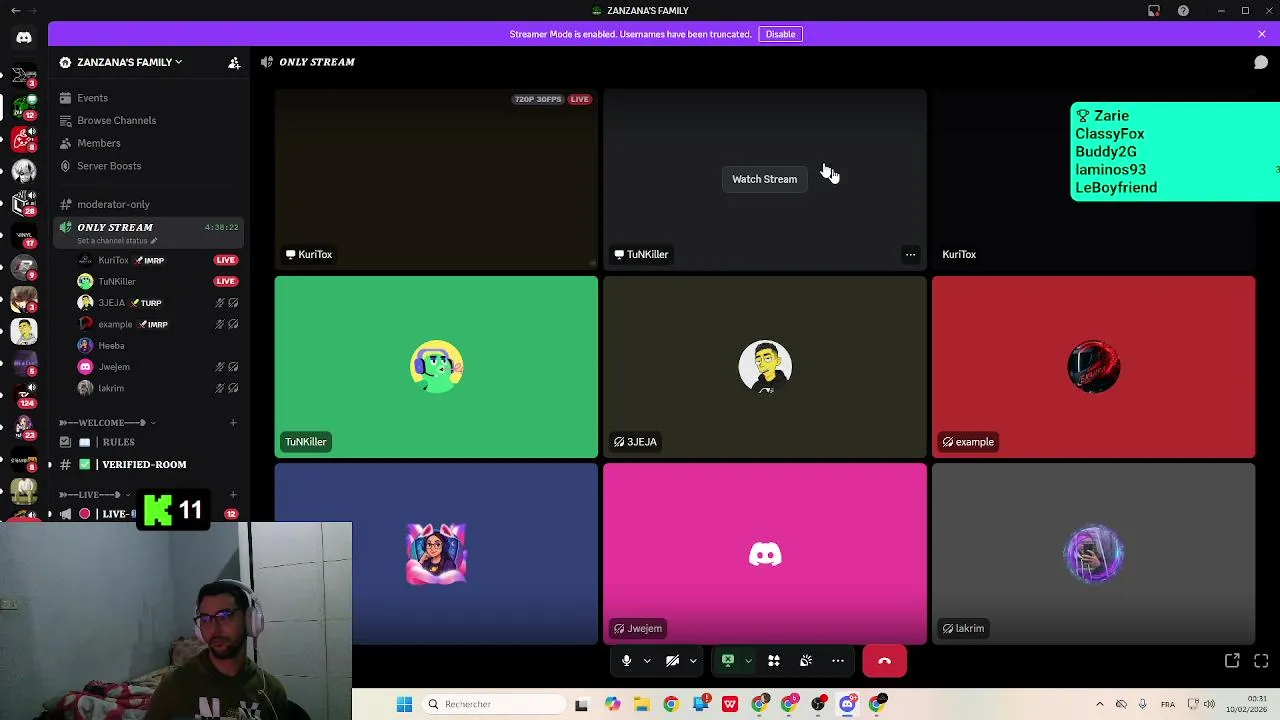The image size is (1280, 720).
Task: Click 3JEJA in the voice channel list
Action: pos(111,303)
